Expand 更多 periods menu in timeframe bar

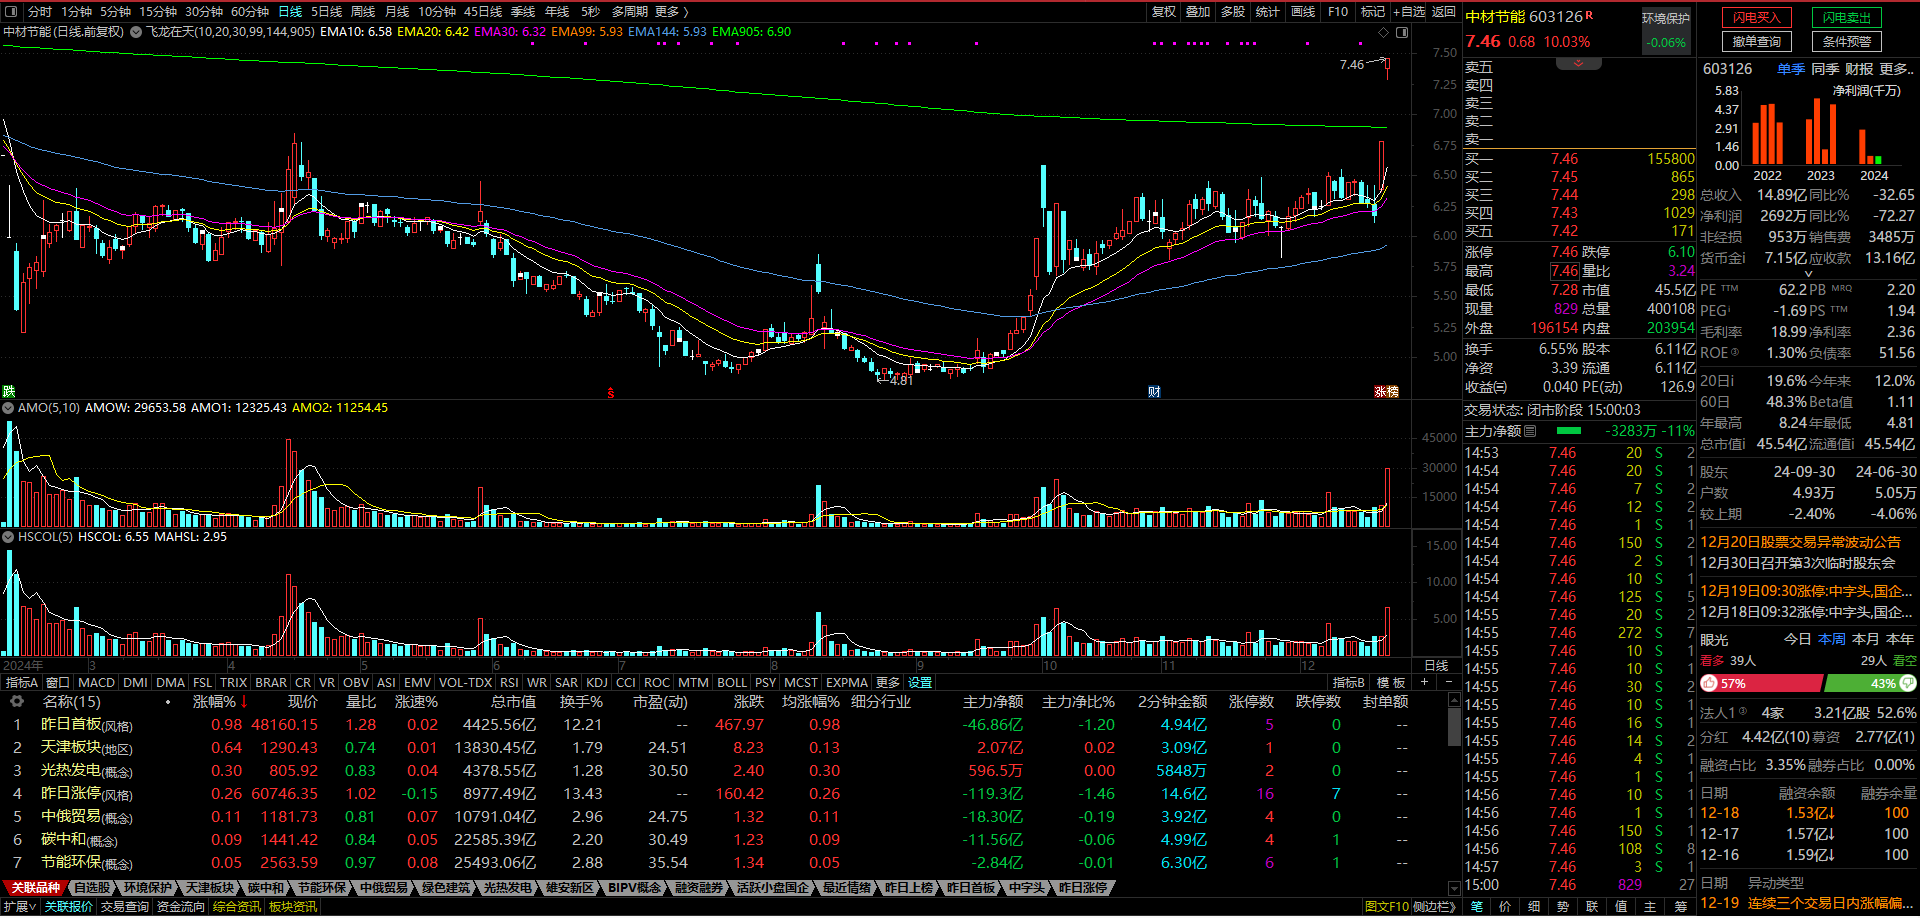671,12
